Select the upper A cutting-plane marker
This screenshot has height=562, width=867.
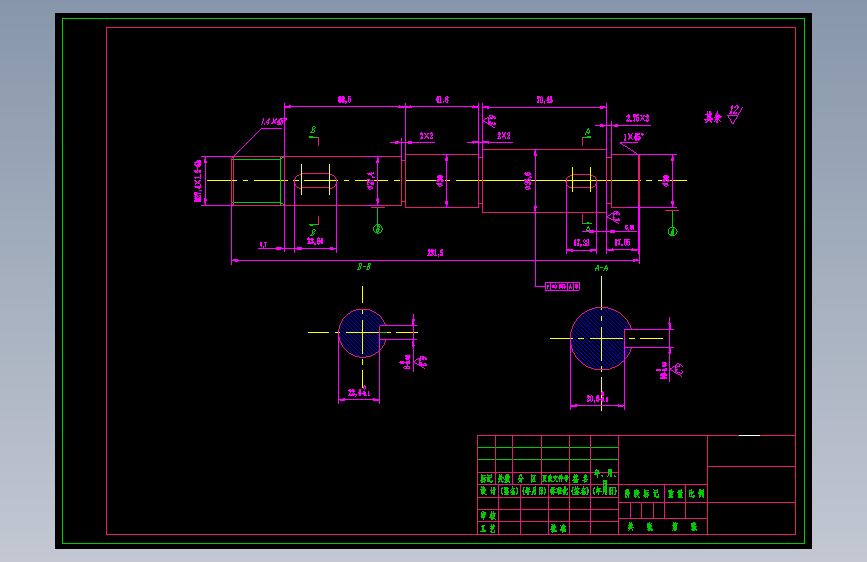(587, 136)
